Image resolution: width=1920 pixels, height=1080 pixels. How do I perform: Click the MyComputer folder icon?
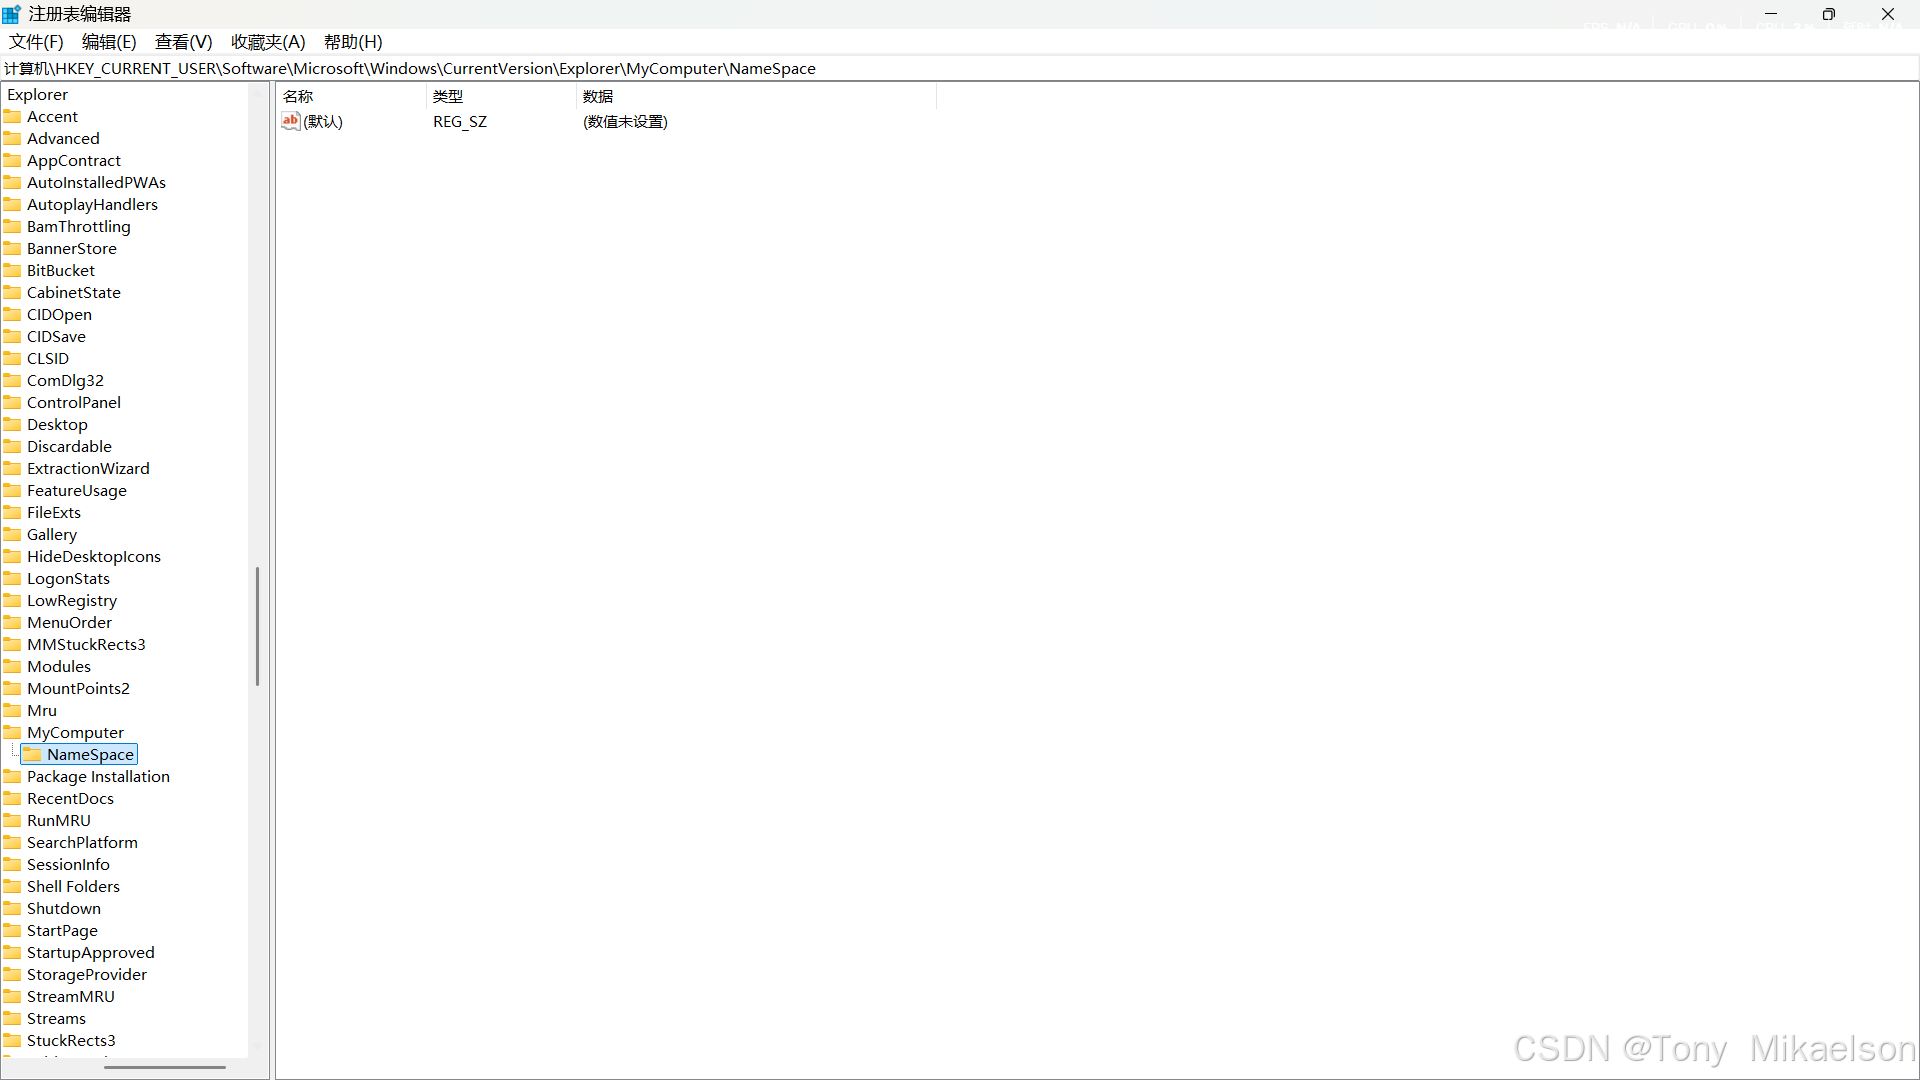click(x=13, y=732)
